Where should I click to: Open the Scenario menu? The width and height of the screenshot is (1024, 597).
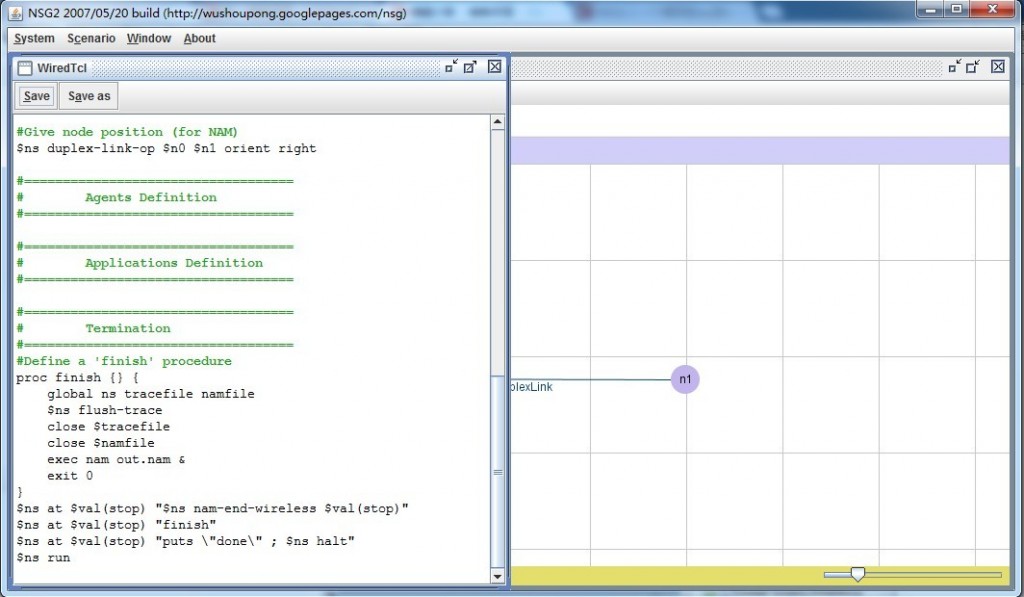point(91,38)
